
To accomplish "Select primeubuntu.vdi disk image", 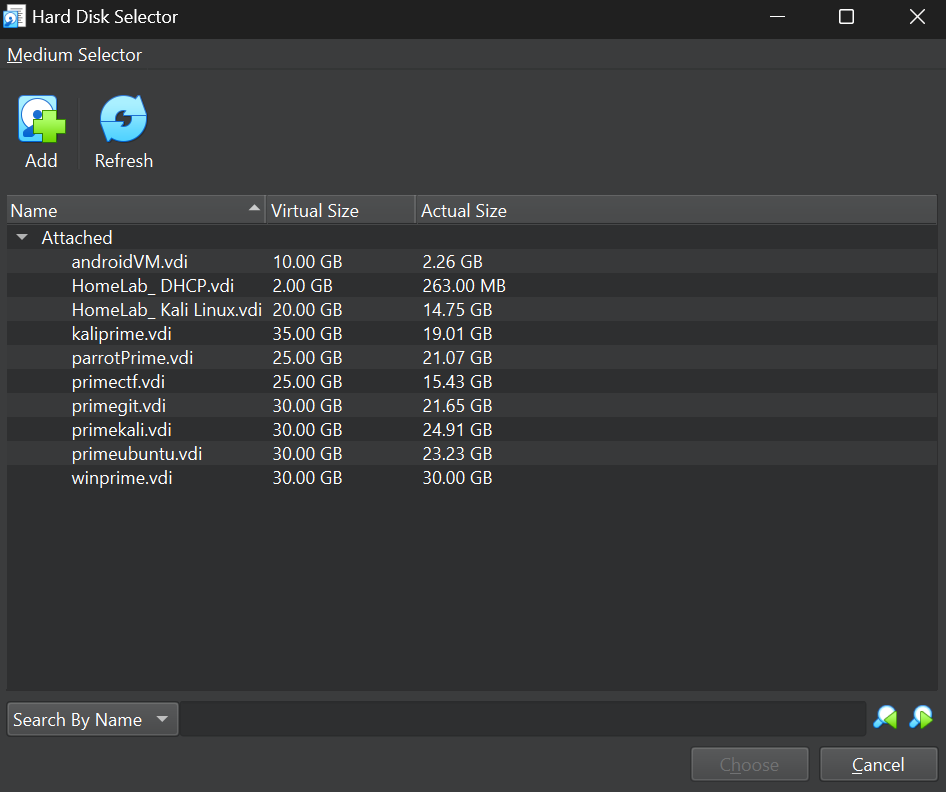I will [x=137, y=454].
